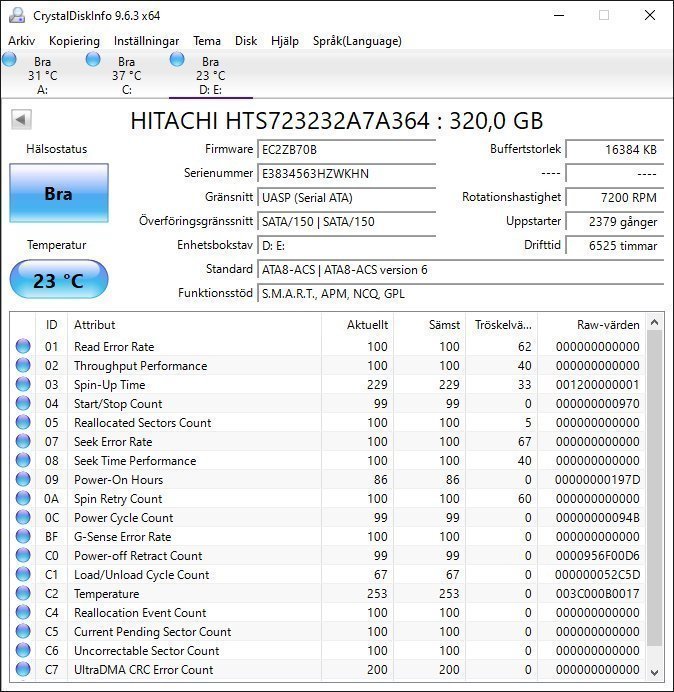This screenshot has width=674, height=692.
Task: Click status orb for disk D: E:
Action: (177, 59)
